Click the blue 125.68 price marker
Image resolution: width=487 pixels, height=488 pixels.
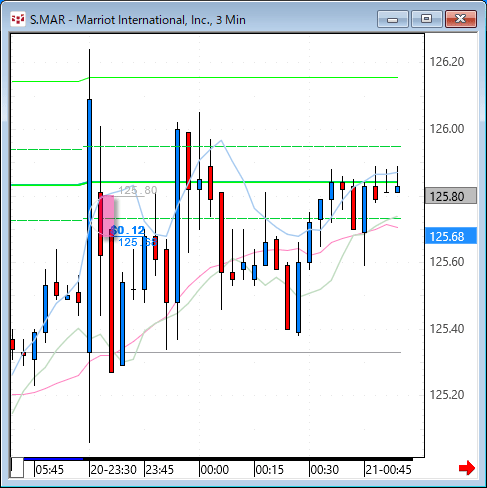point(451,236)
